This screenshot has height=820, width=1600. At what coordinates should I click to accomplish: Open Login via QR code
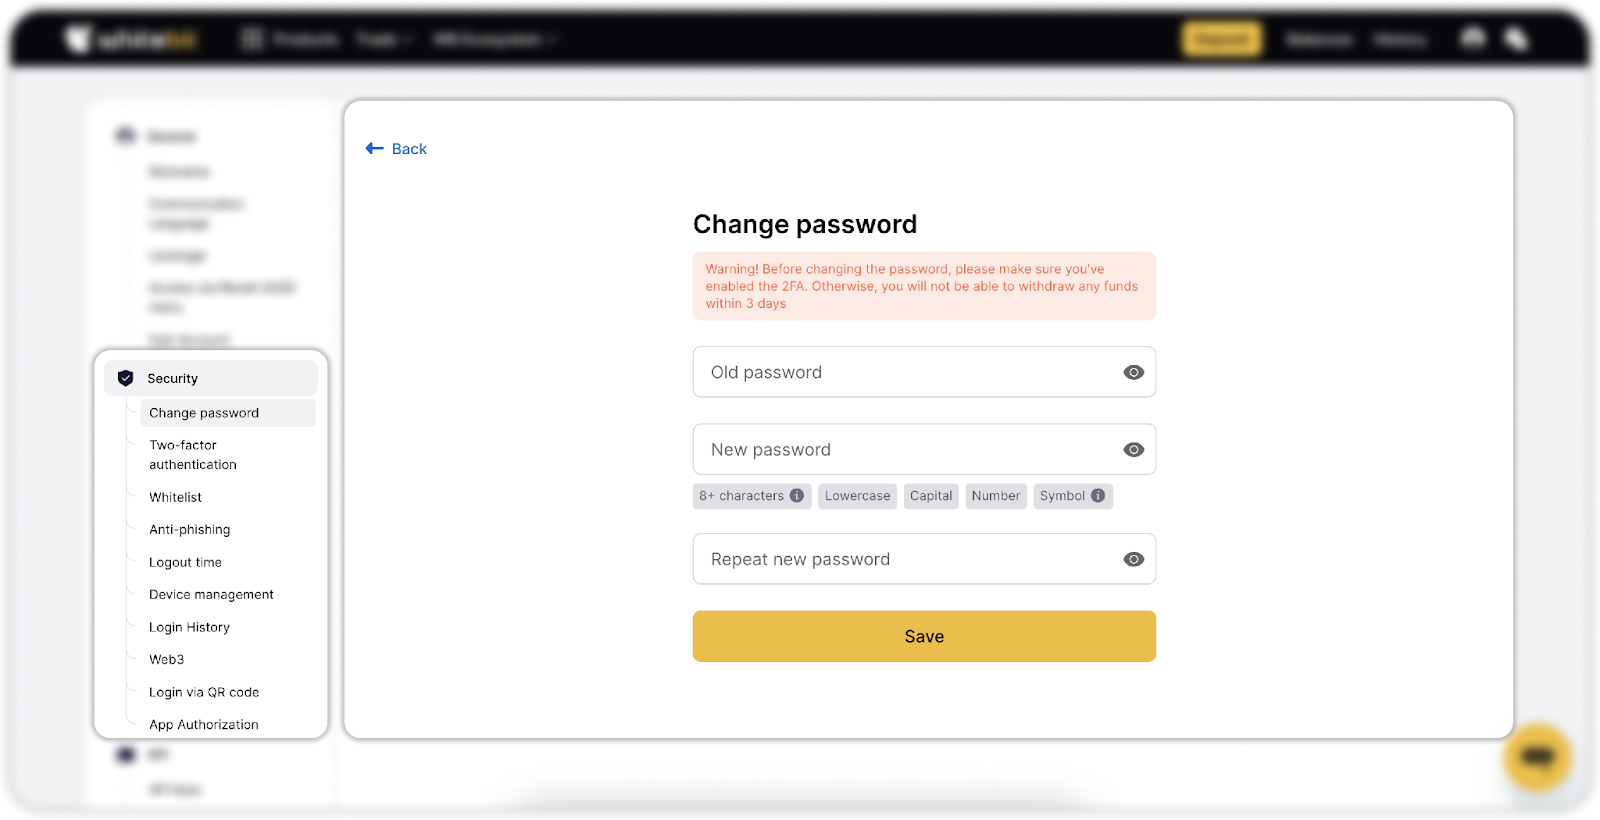pos(204,692)
